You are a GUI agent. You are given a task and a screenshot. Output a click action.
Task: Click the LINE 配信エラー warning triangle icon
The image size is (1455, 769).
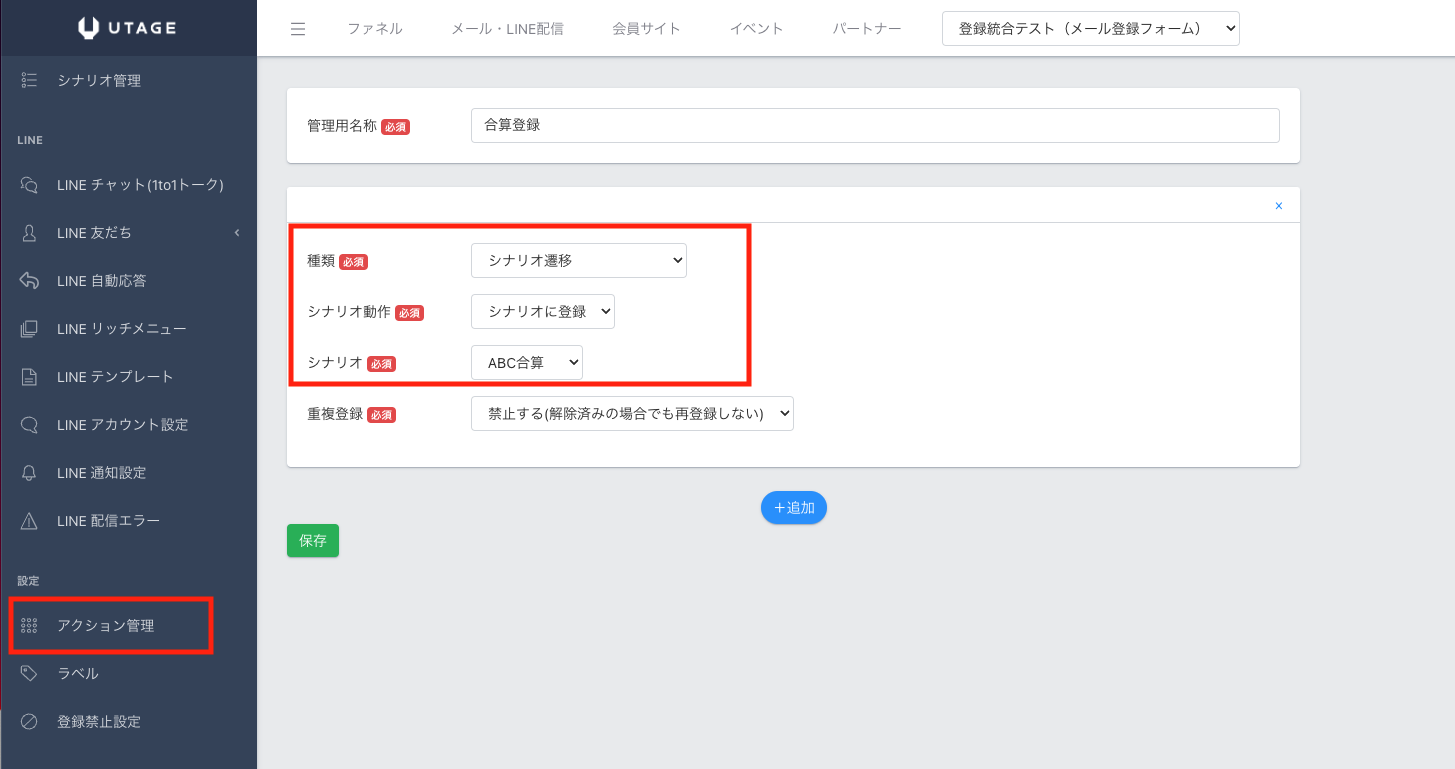click(x=29, y=521)
